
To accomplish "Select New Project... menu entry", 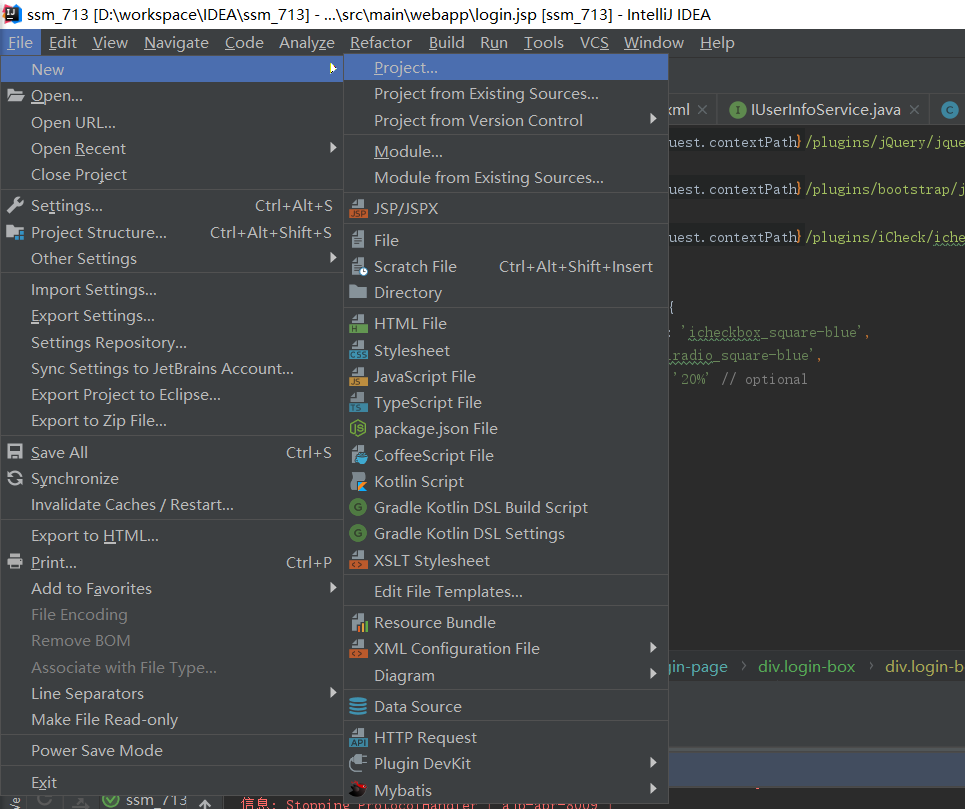I will point(506,68).
